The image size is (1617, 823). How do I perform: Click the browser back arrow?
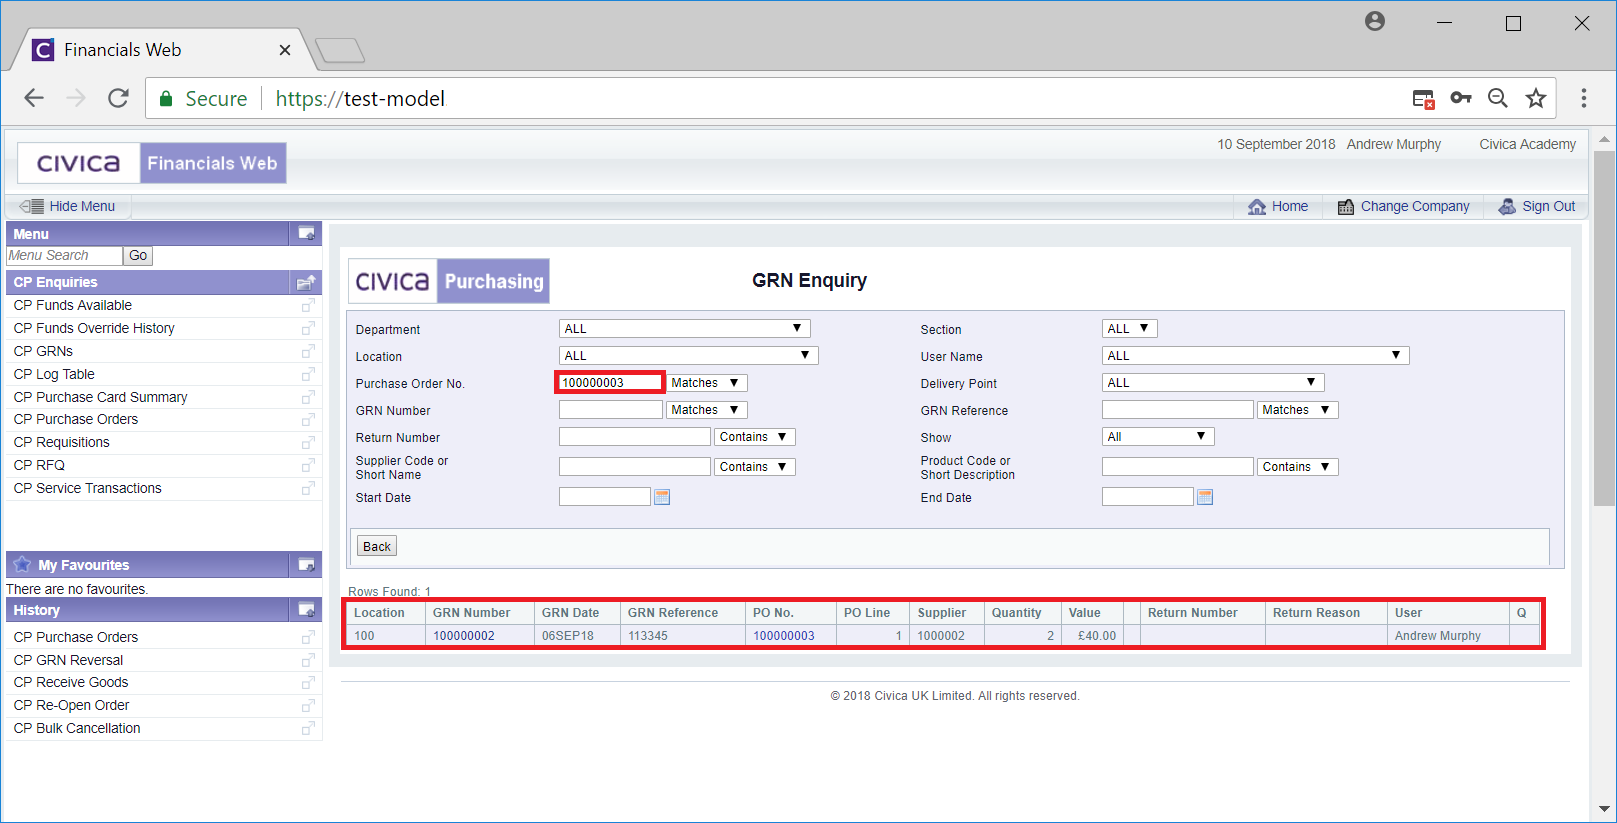coord(34,98)
